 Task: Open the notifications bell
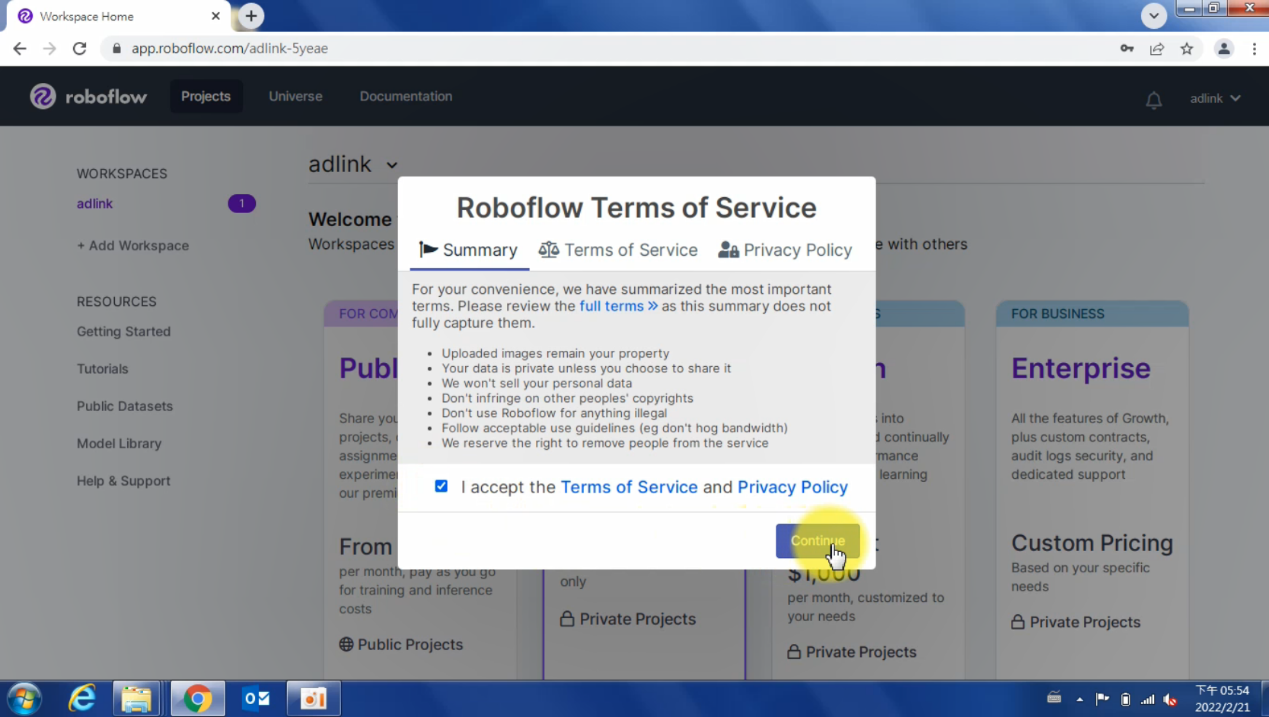1153,99
